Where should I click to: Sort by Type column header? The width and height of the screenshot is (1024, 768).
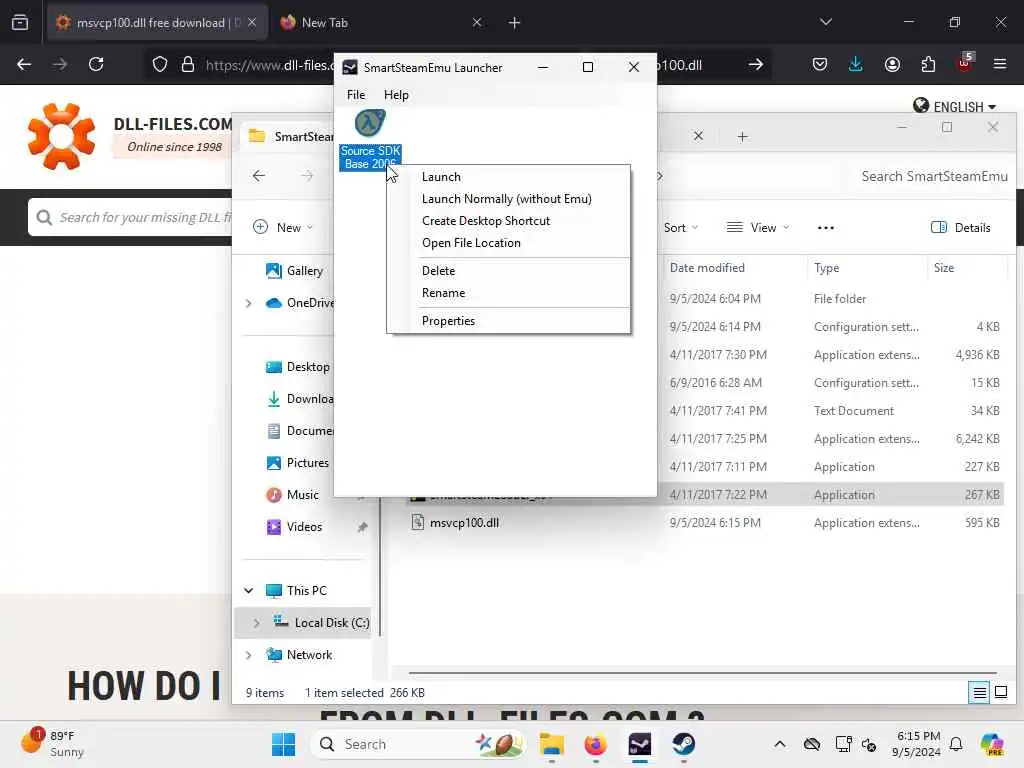(826, 268)
